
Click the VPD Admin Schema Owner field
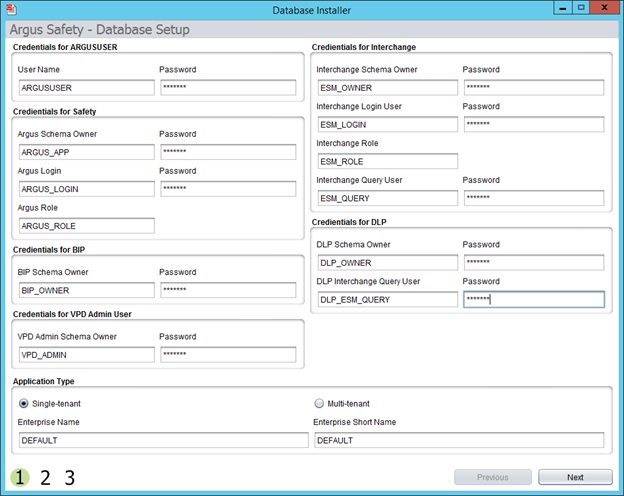[x=87, y=355]
